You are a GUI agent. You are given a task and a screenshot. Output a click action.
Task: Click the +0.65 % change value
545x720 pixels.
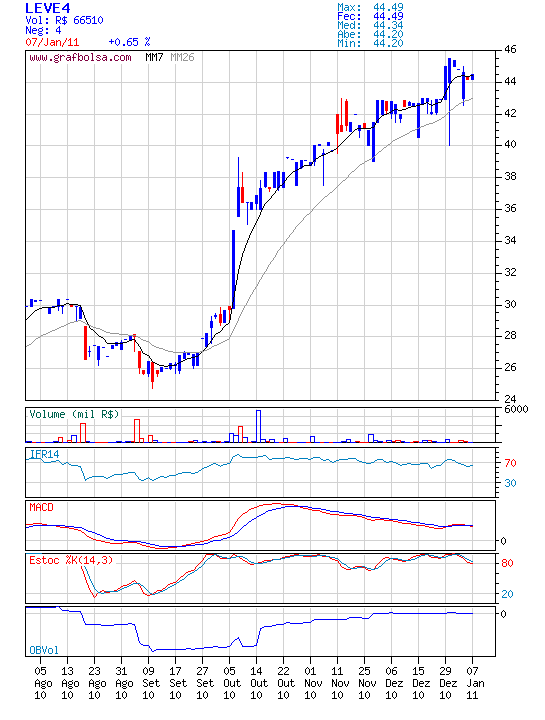coord(129,42)
